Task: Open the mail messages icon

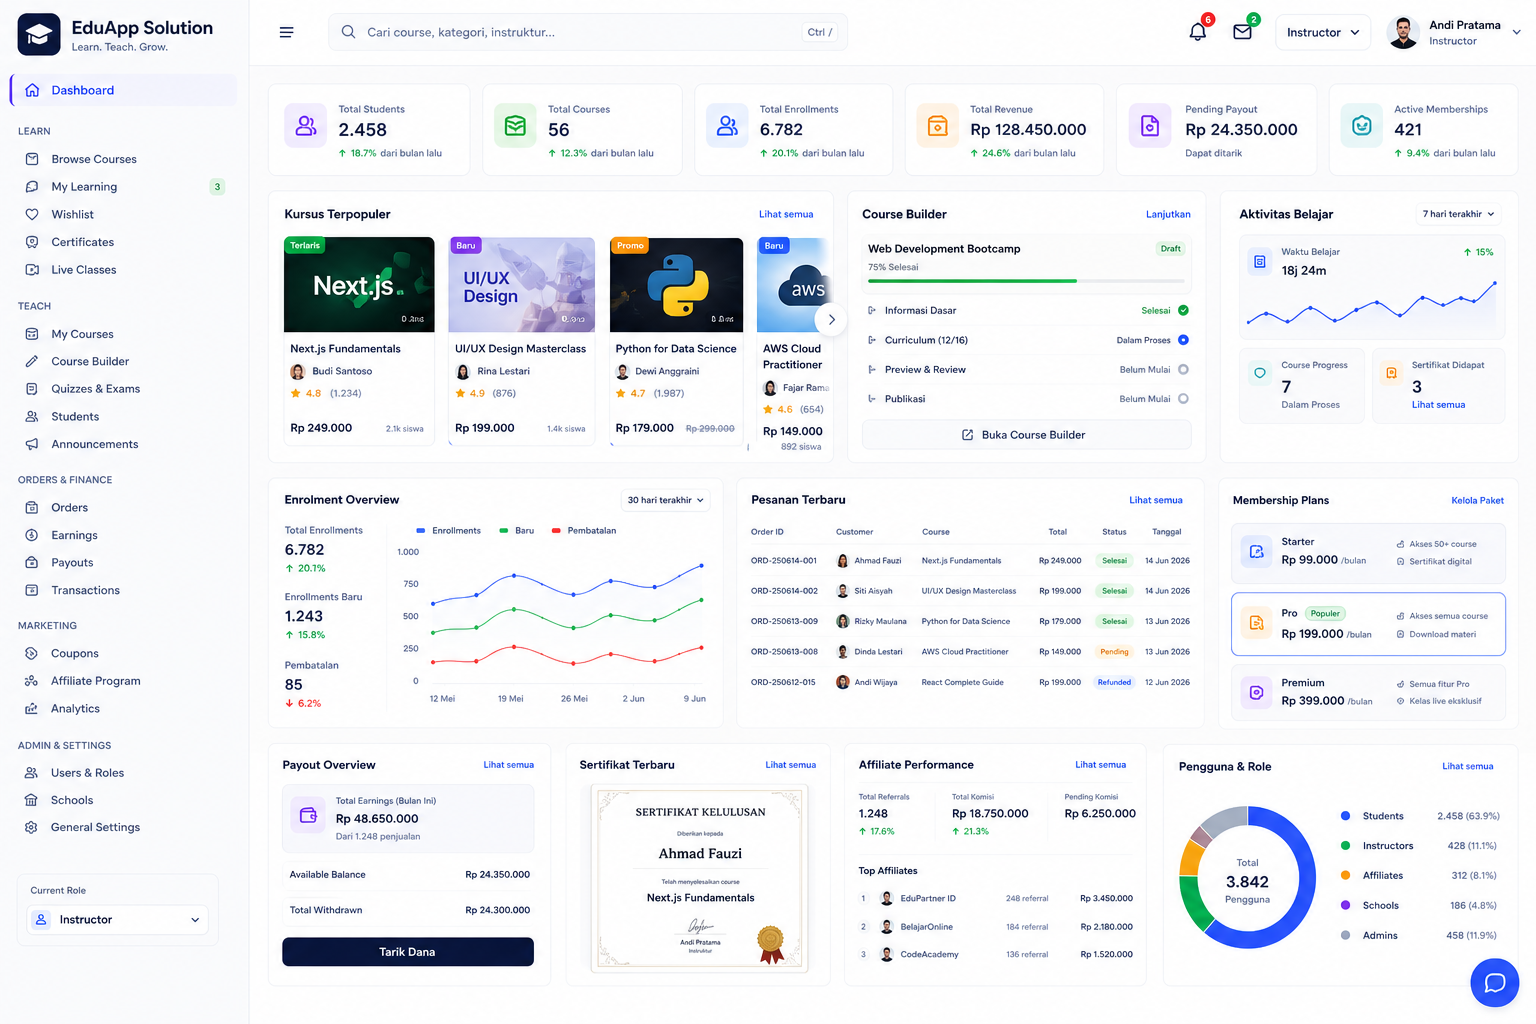Action: tap(1242, 32)
